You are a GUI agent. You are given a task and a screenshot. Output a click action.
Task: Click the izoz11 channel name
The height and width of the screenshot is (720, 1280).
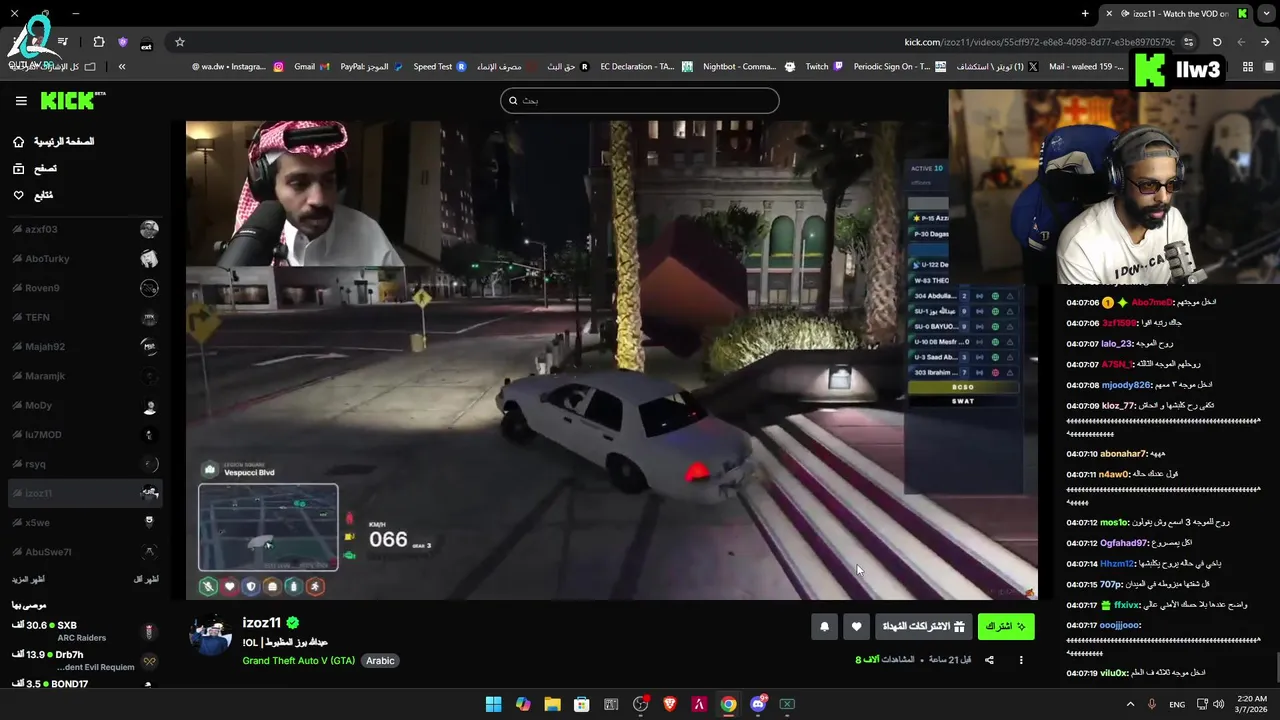262,623
